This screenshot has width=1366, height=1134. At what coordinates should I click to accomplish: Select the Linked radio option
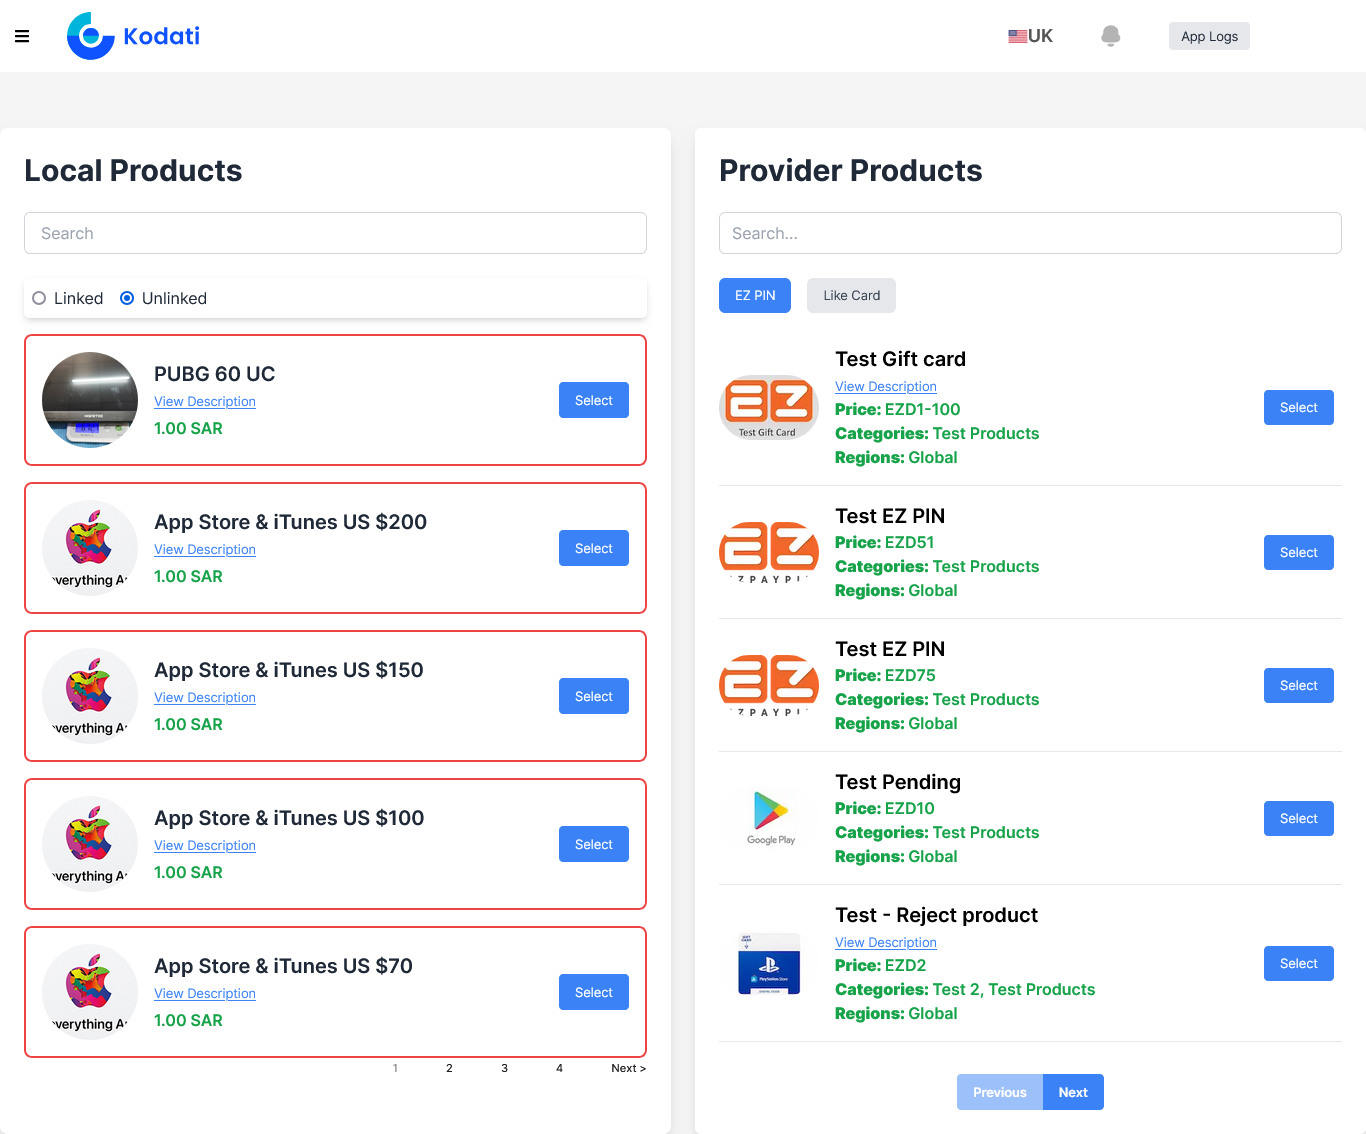tap(39, 298)
